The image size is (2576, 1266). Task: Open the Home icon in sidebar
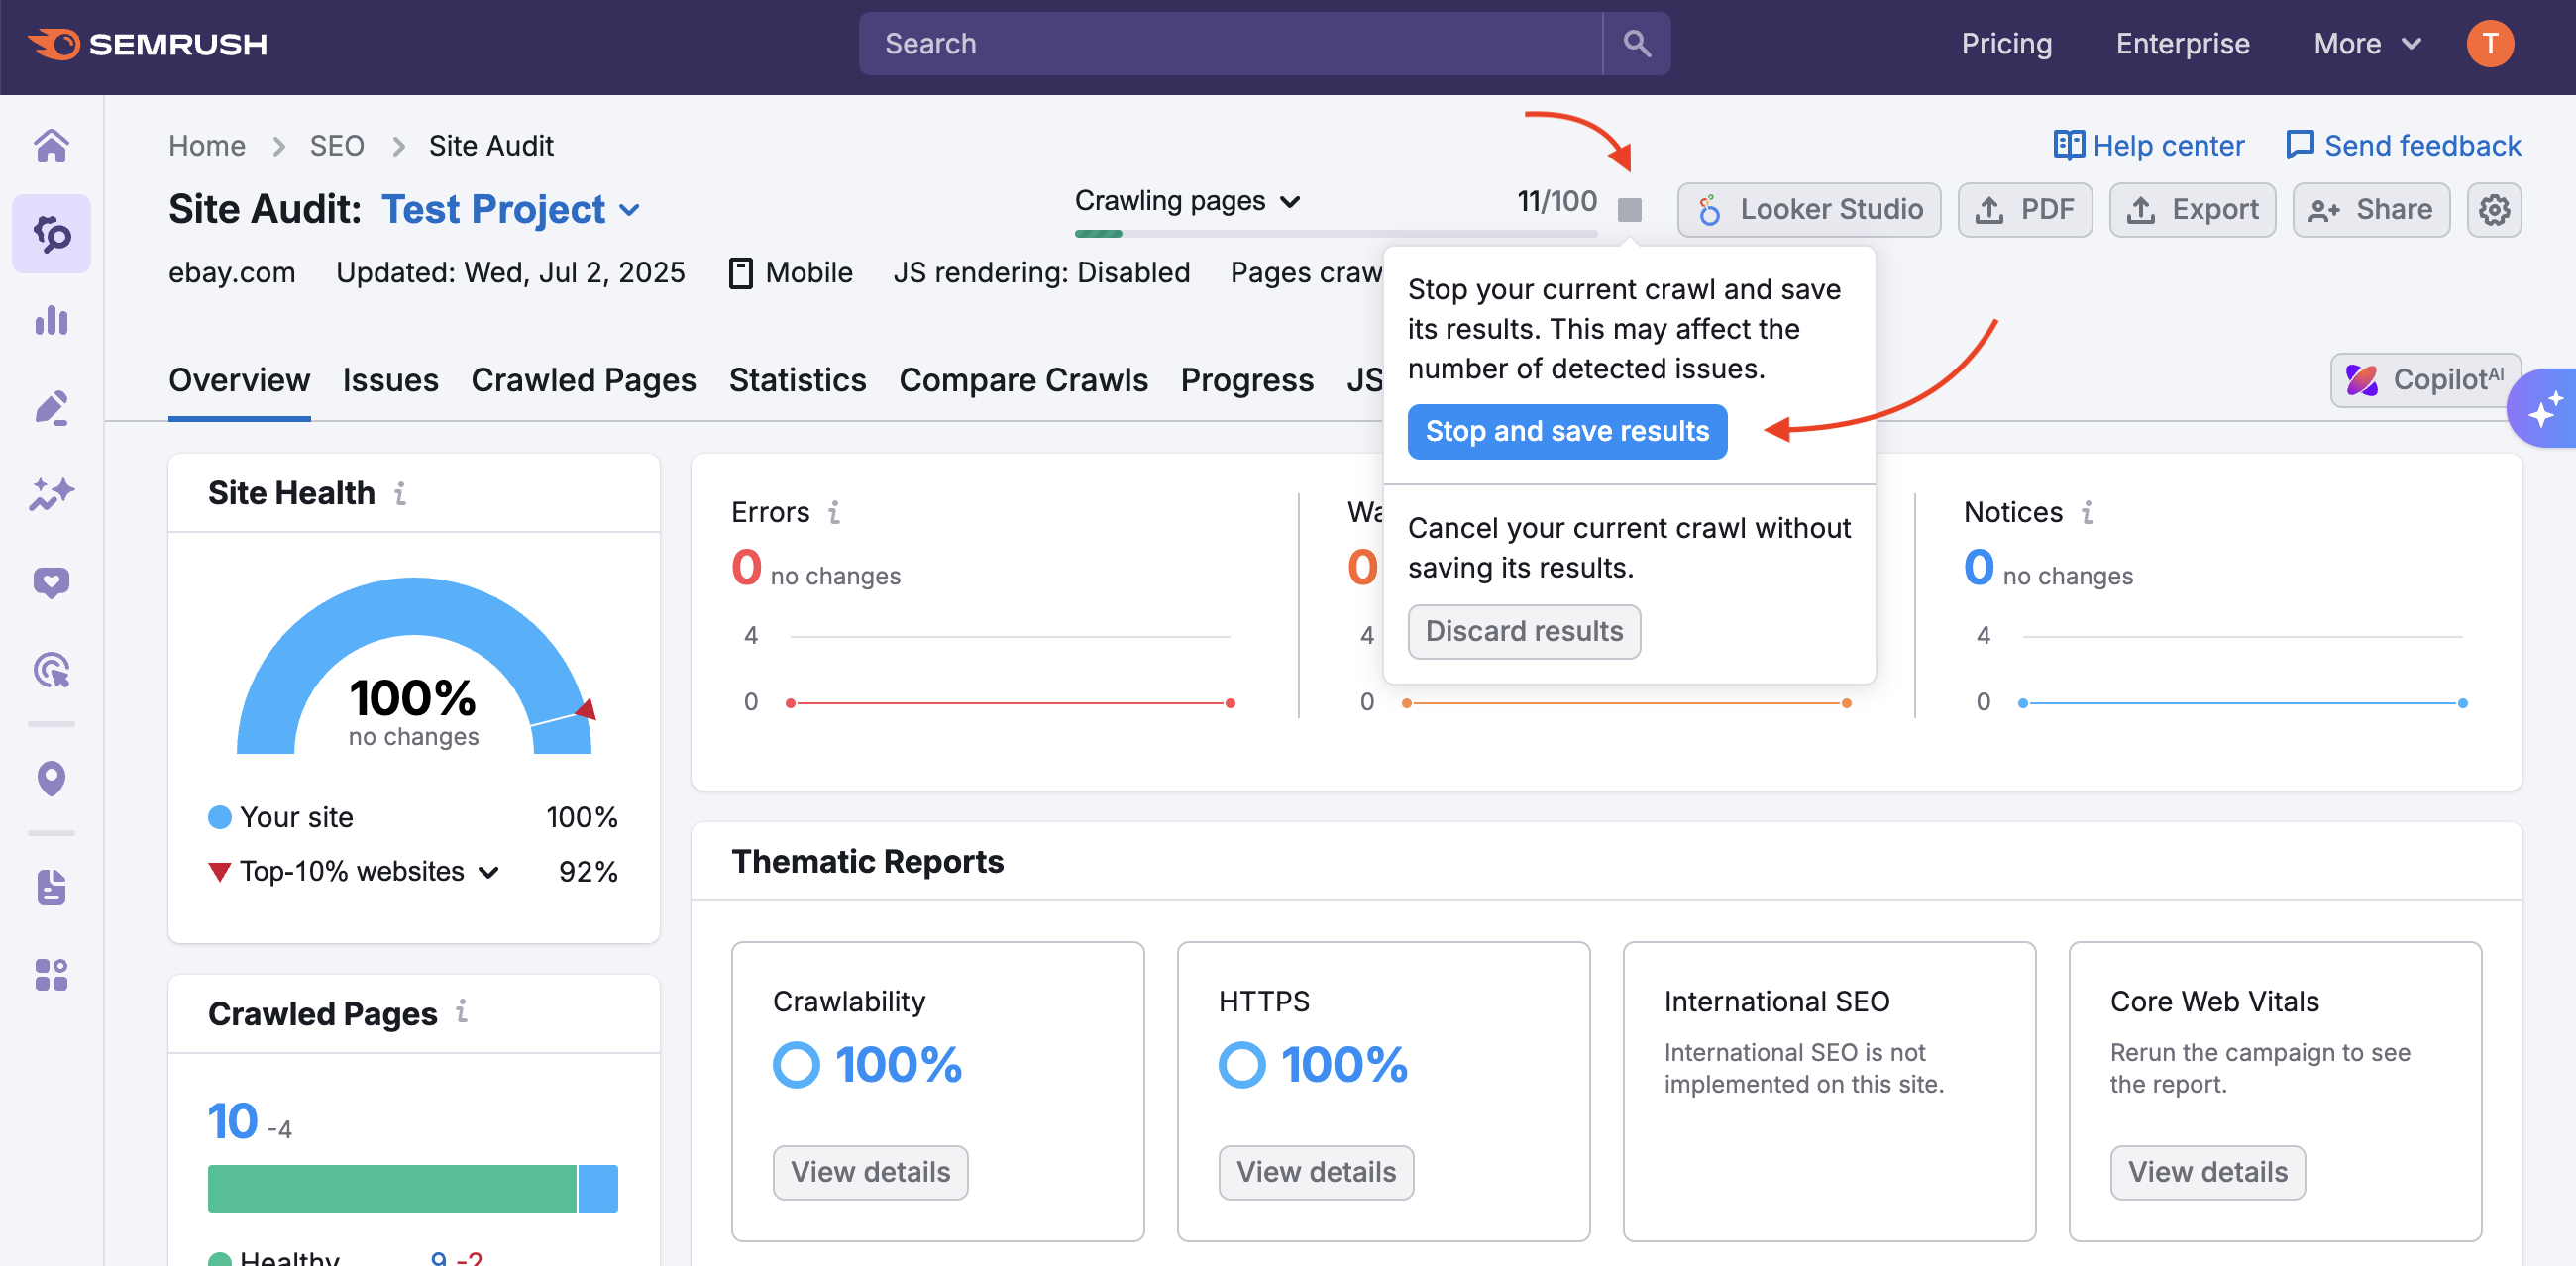pyautogui.click(x=52, y=146)
